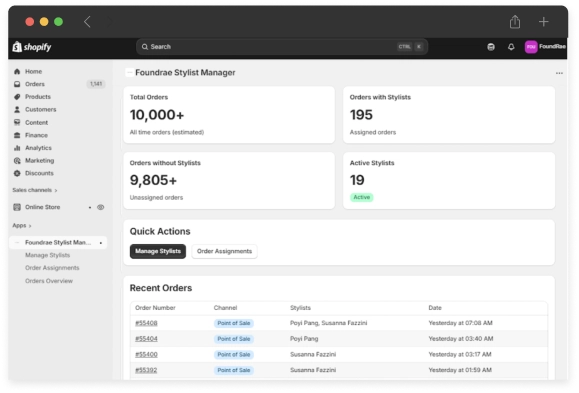
Task: Click the Online Store storefront icon
Action: pyautogui.click(x=17, y=207)
